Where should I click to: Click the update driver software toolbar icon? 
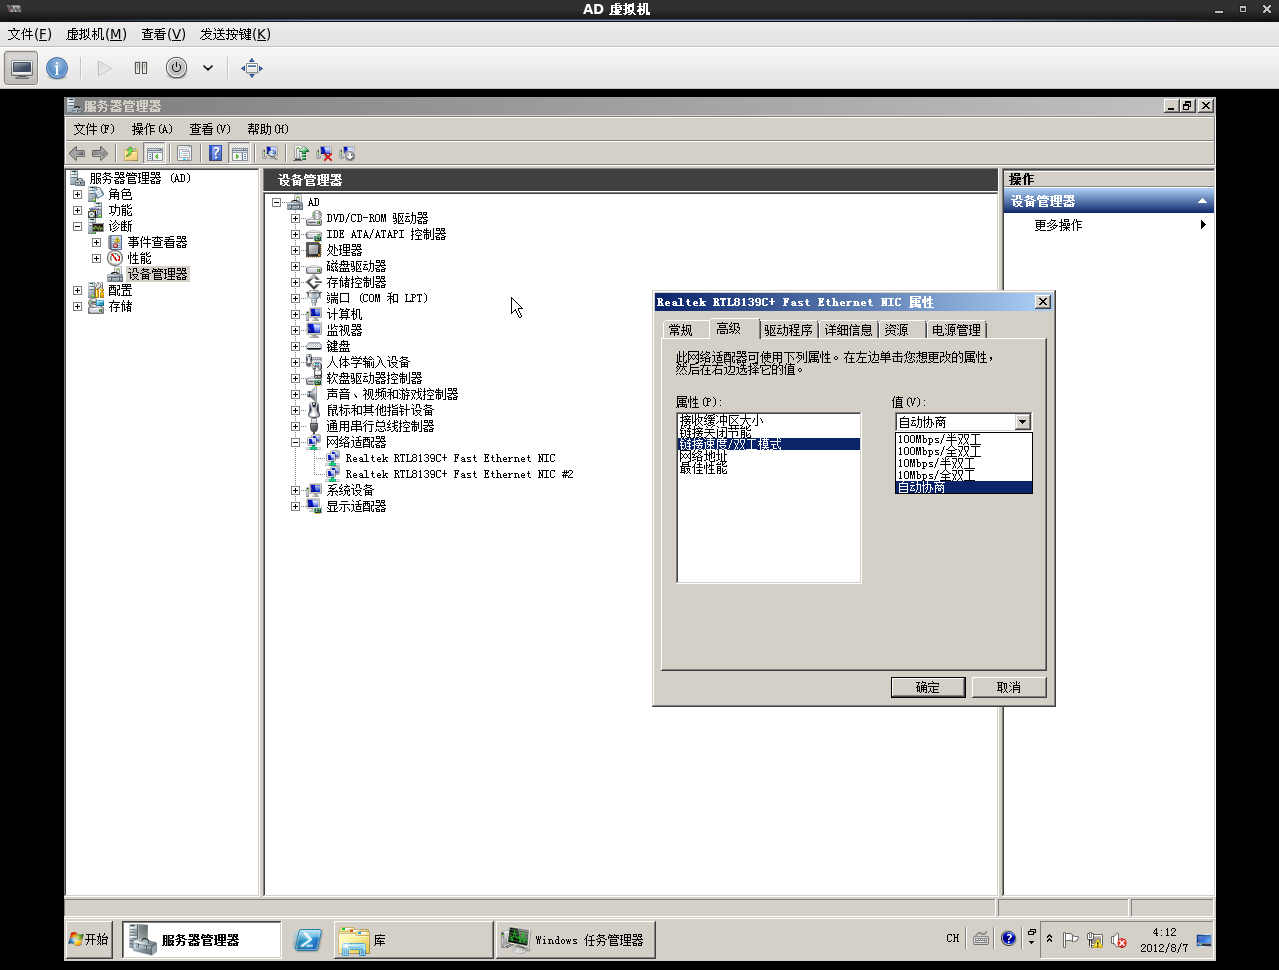[301, 153]
